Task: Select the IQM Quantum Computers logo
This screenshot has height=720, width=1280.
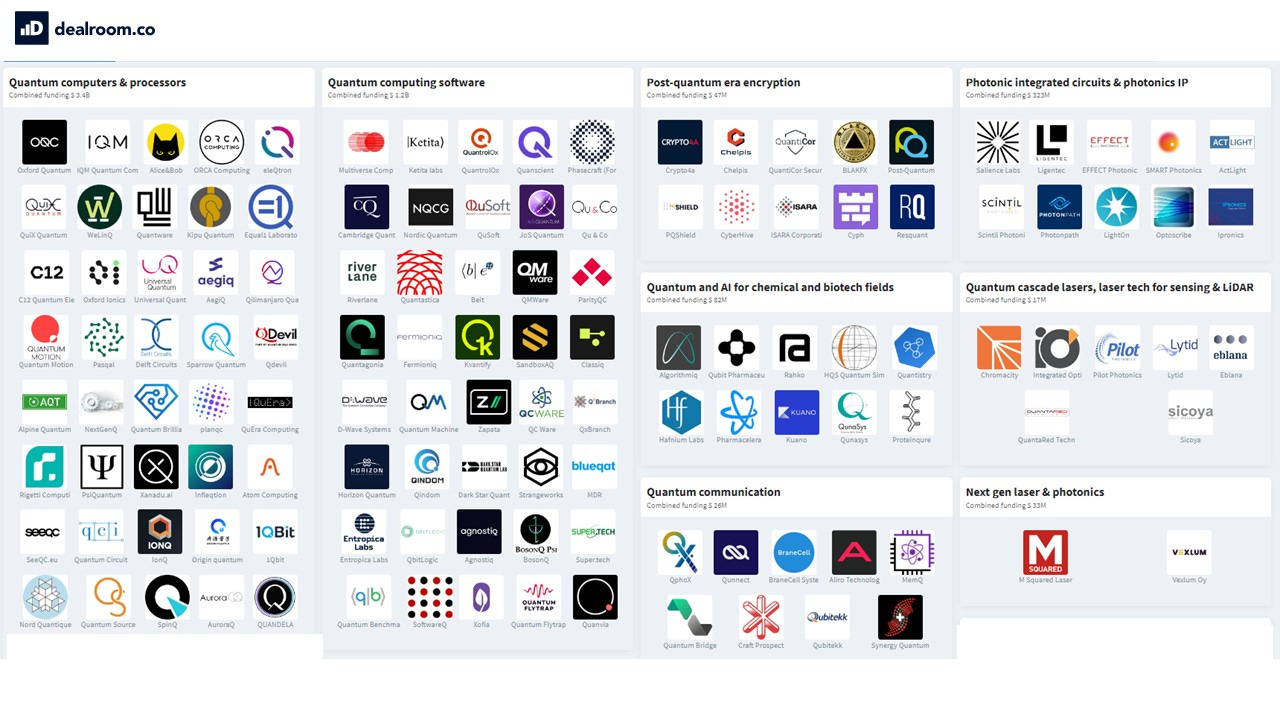Action: pyautogui.click(x=107, y=142)
